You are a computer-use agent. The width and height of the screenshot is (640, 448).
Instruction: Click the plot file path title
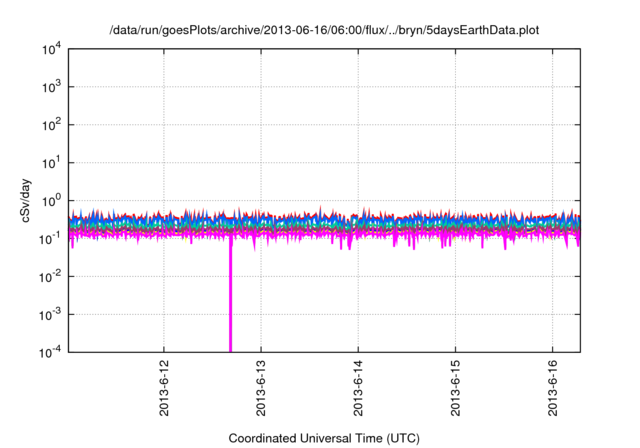pyautogui.click(x=324, y=30)
